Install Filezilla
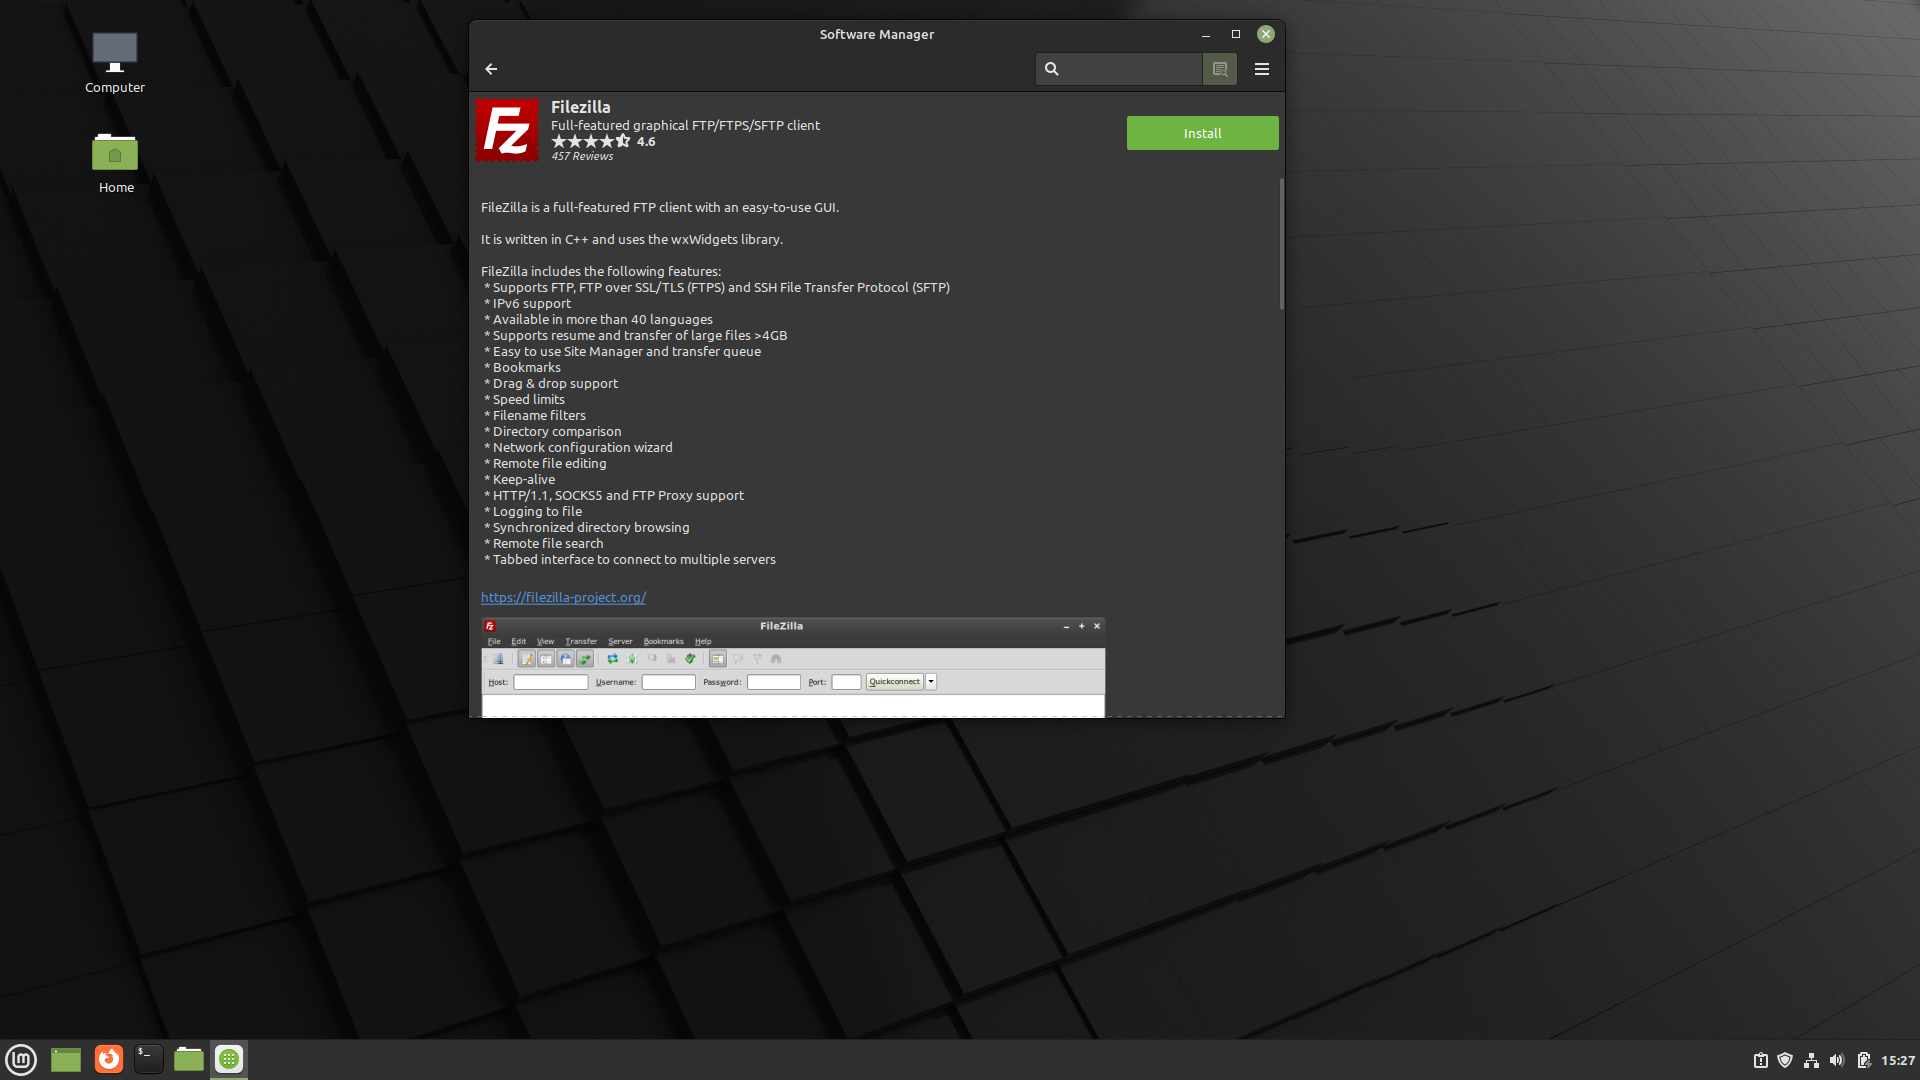The width and height of the screenshot is (1920, 1080). tap(1202, 133)
